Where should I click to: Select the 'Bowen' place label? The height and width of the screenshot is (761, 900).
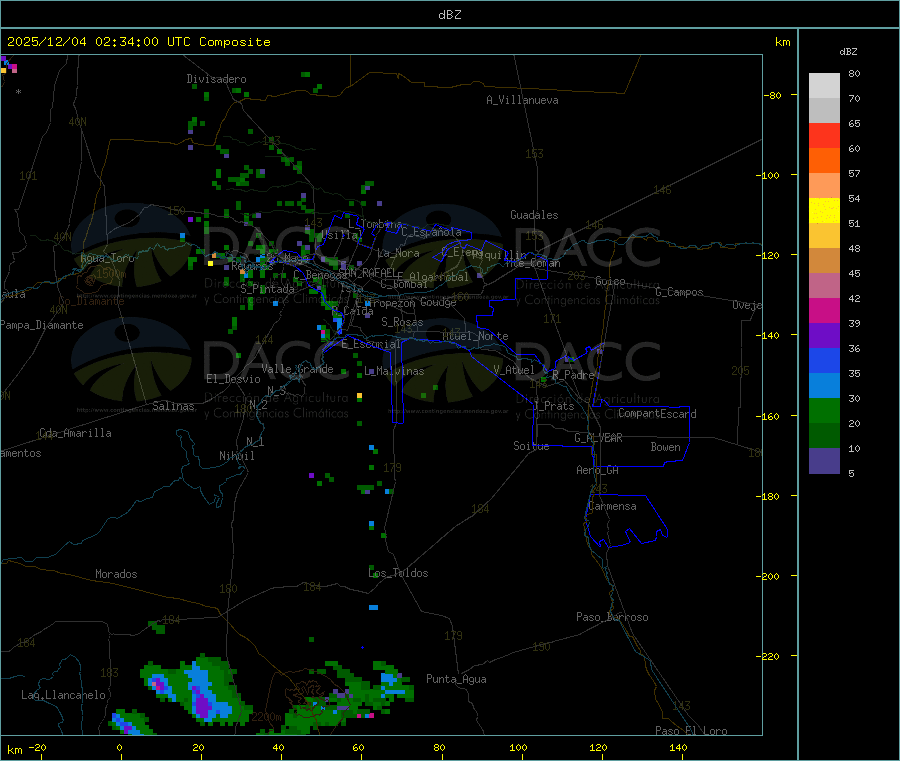point(665,447)
